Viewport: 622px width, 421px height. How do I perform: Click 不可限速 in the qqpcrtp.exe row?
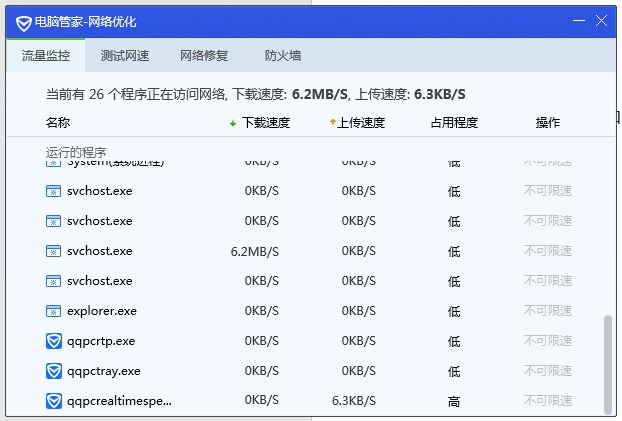pyautogui.click(x=548, y=341)
